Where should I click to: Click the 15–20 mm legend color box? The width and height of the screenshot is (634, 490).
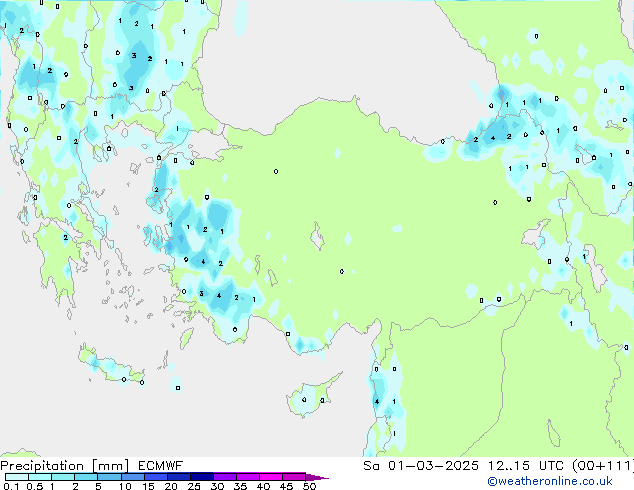point(155,477)
